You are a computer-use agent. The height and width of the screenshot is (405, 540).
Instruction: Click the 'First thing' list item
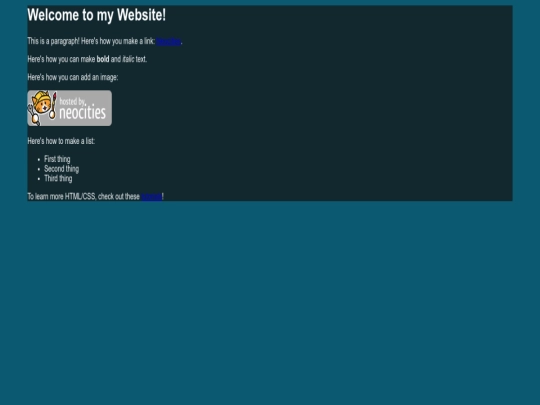57,159
